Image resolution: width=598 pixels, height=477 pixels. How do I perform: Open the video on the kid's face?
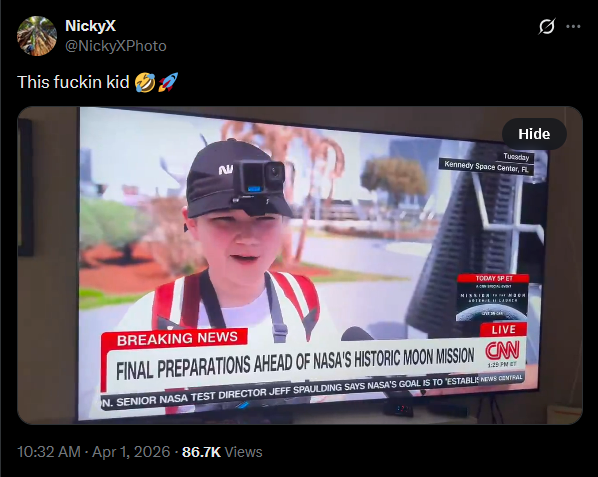click(238, 242)
